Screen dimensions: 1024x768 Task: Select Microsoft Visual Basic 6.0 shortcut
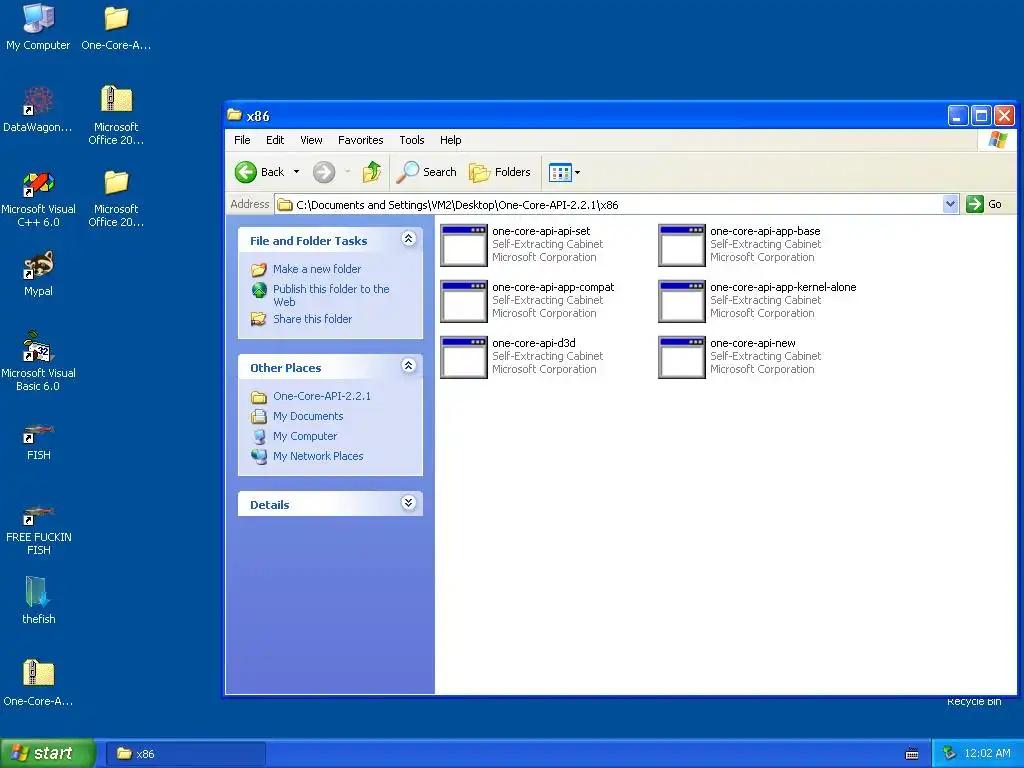point(38,362)
